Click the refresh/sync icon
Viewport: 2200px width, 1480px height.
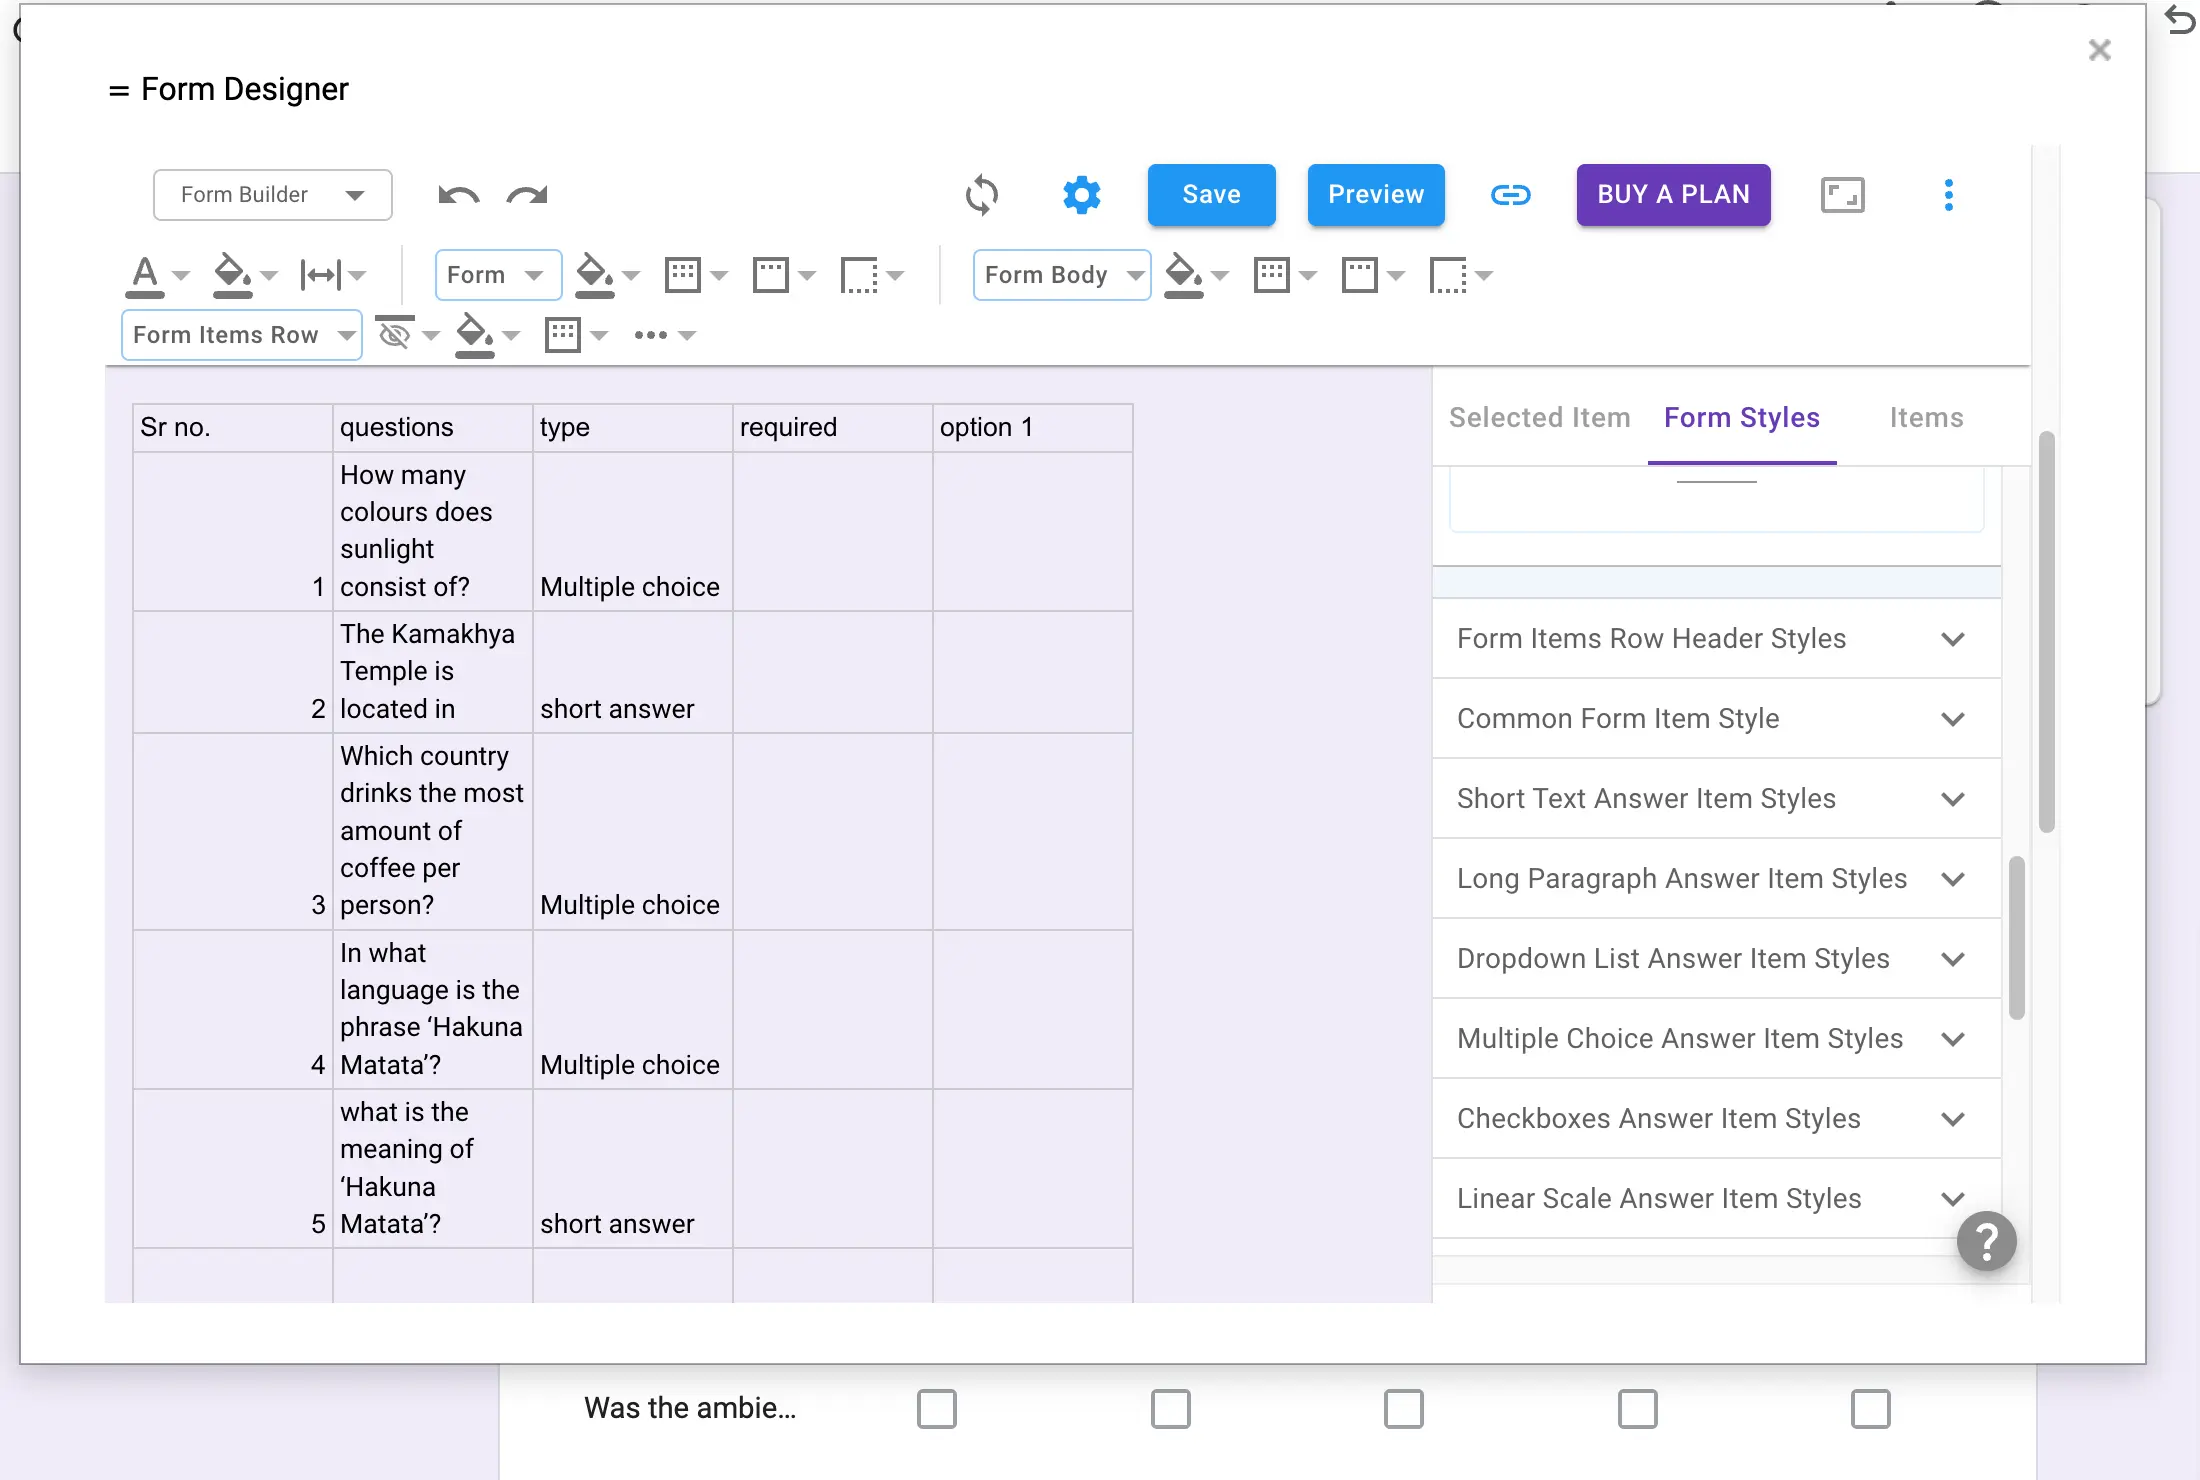(983, 193)
